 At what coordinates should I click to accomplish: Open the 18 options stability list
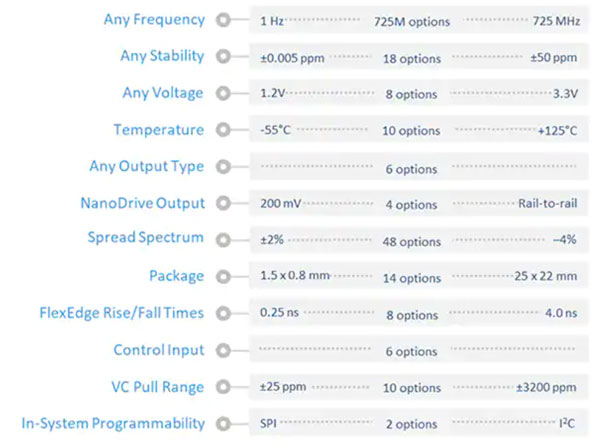click(412, 58)
